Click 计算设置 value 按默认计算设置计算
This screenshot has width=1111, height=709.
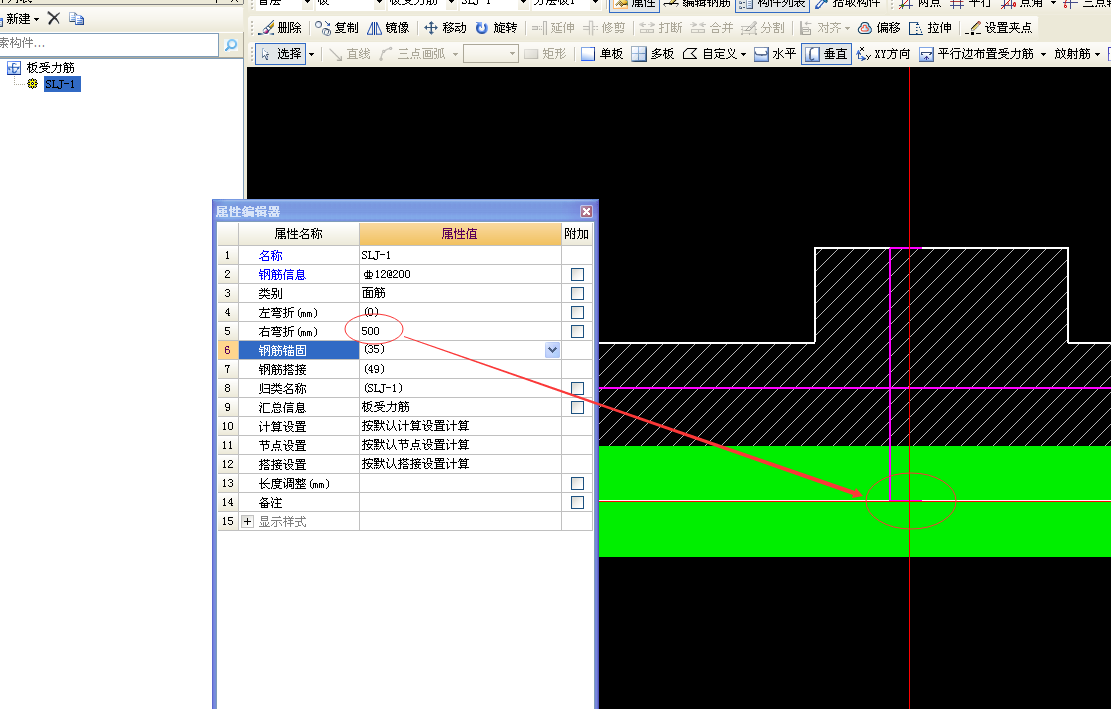coord(460,426)
